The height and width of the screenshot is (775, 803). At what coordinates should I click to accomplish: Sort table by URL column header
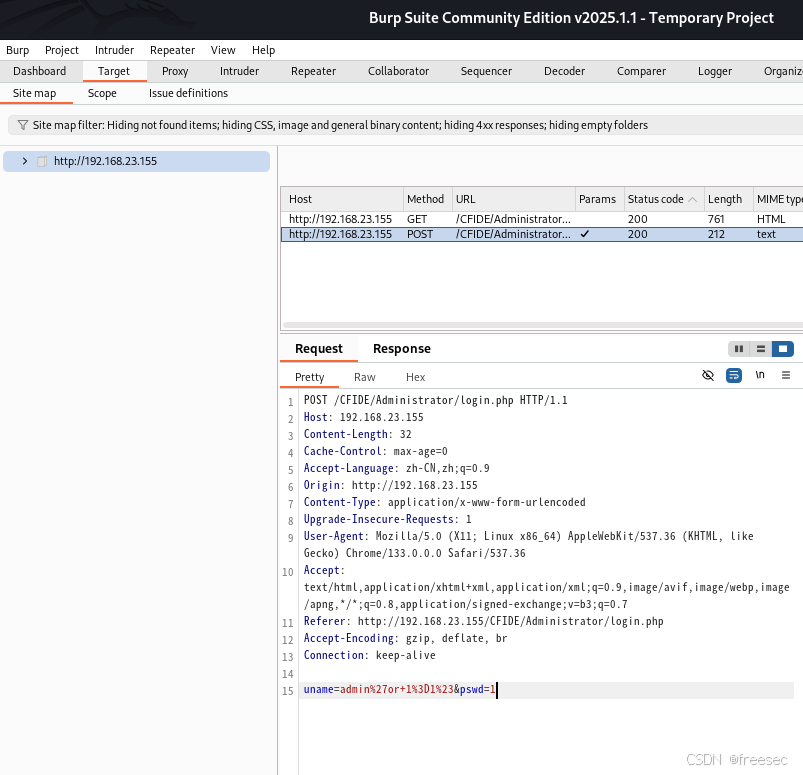pyautogui.click(x=513, y=199)
